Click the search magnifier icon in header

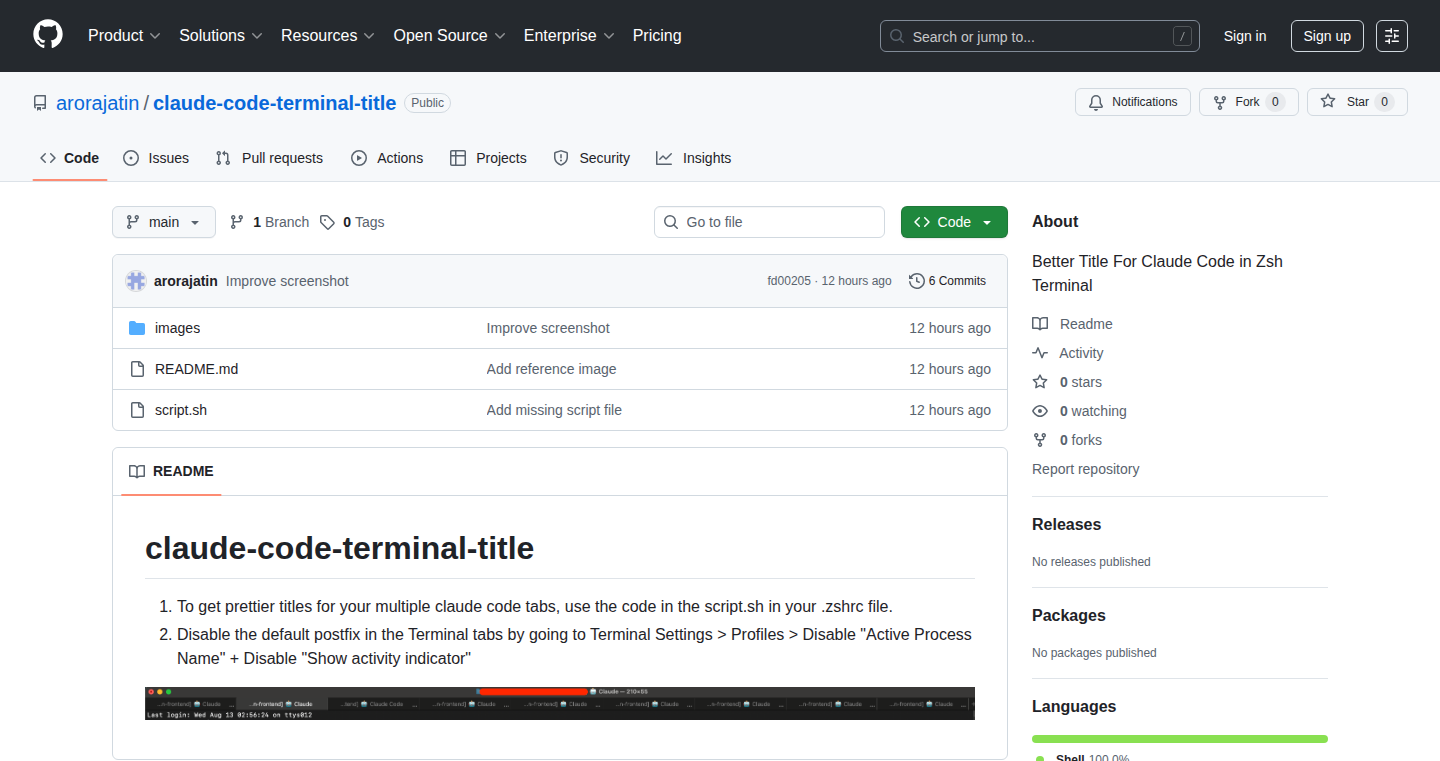click(897, 37)
